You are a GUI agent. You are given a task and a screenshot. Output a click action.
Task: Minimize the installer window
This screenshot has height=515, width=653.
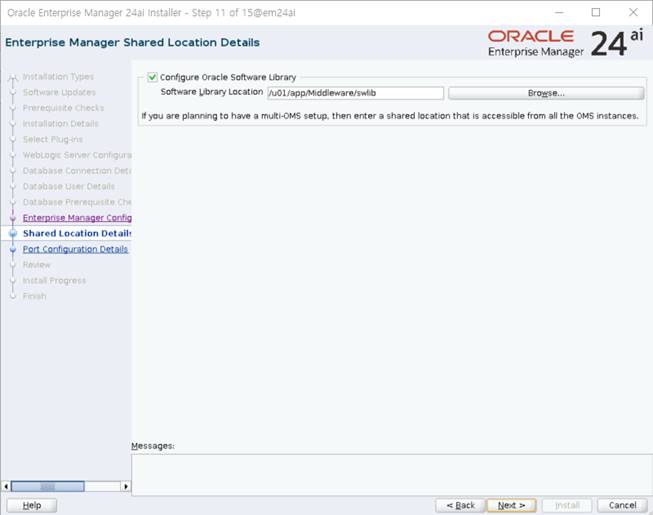(x=559, y=12)
